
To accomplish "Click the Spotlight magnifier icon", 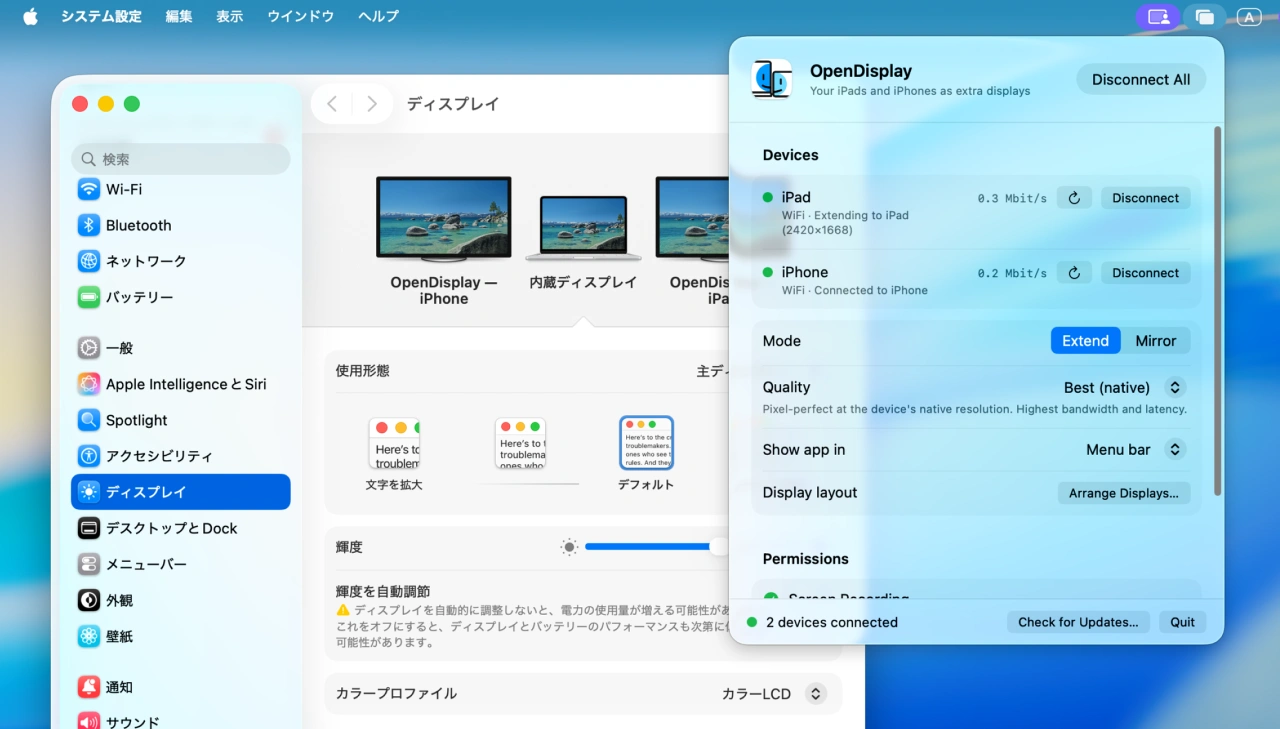I will click(89, 420).
